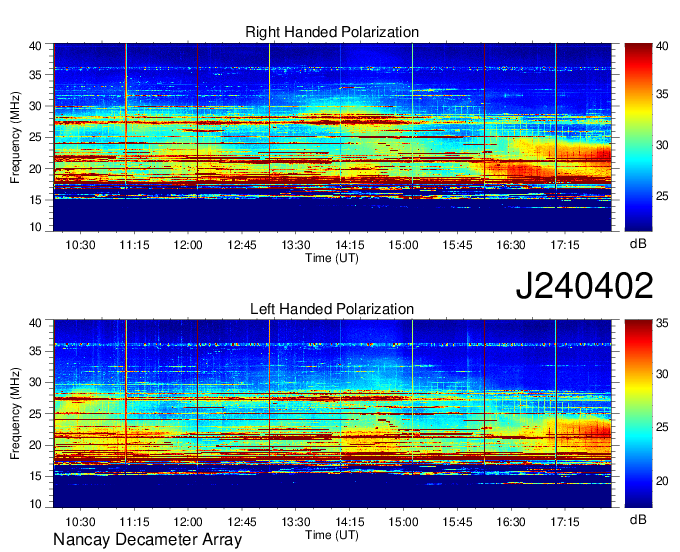The width and height of the screenshot is (680, 552).
Task: Click the dB label under the lower colorbar
Action: [x=638, y=519]
